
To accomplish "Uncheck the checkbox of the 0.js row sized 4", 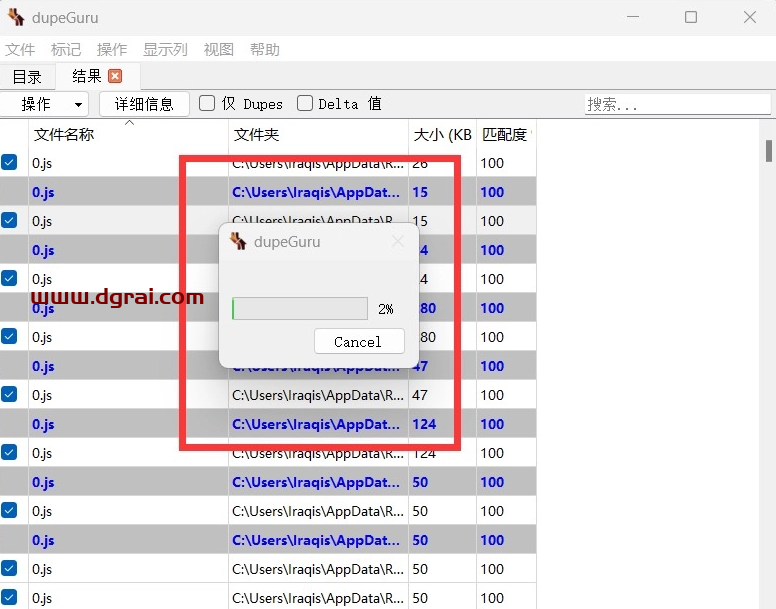I will [x=9, y=278].
